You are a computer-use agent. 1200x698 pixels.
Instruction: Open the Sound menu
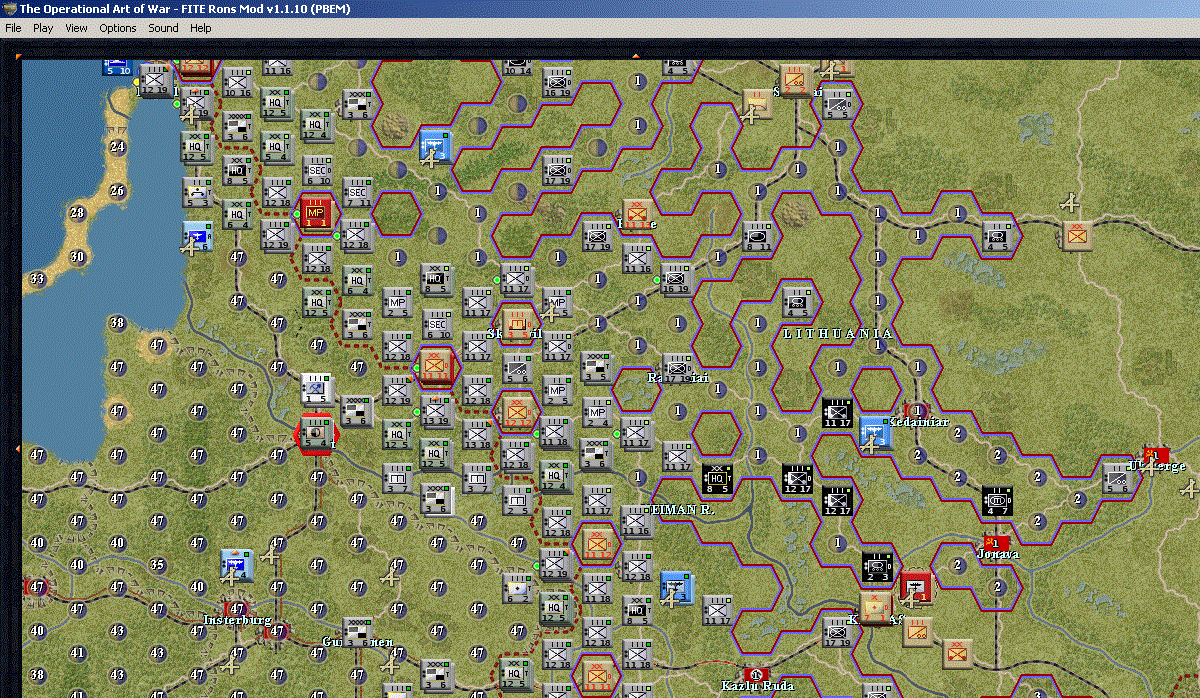click(163, 28)
